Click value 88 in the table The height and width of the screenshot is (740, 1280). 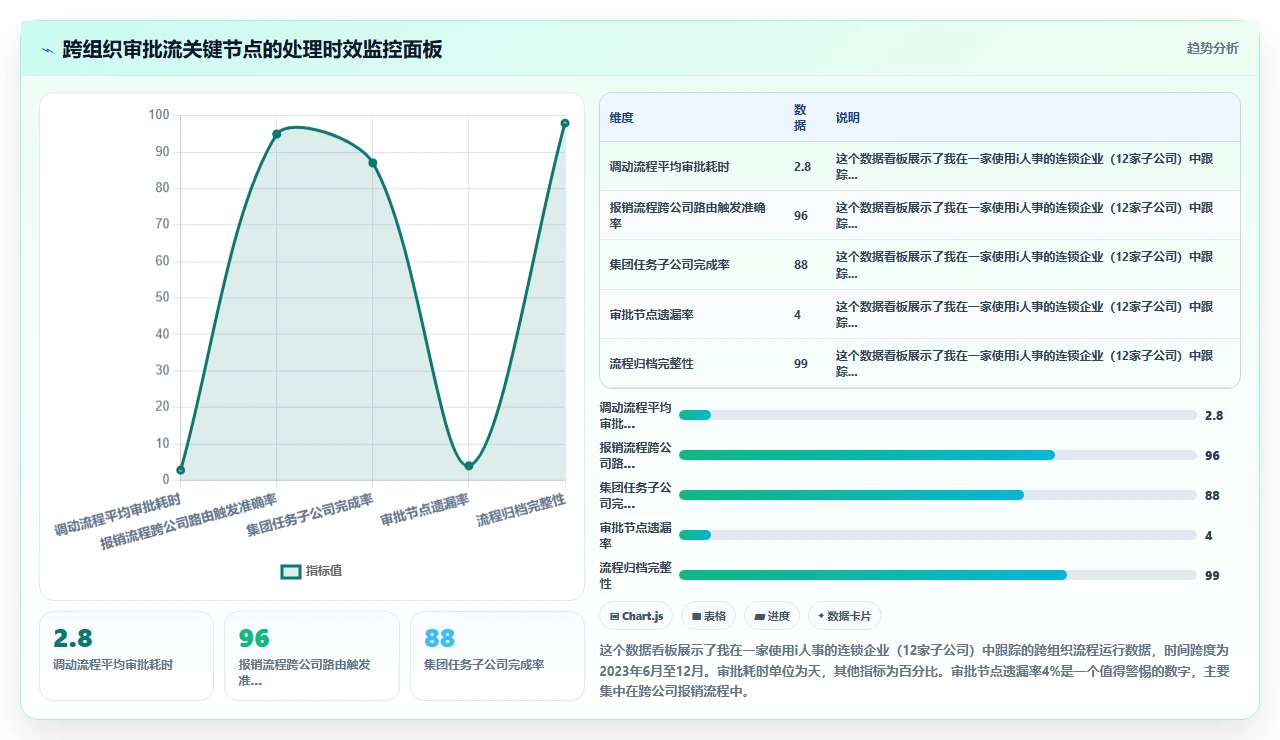pos(801,265)
